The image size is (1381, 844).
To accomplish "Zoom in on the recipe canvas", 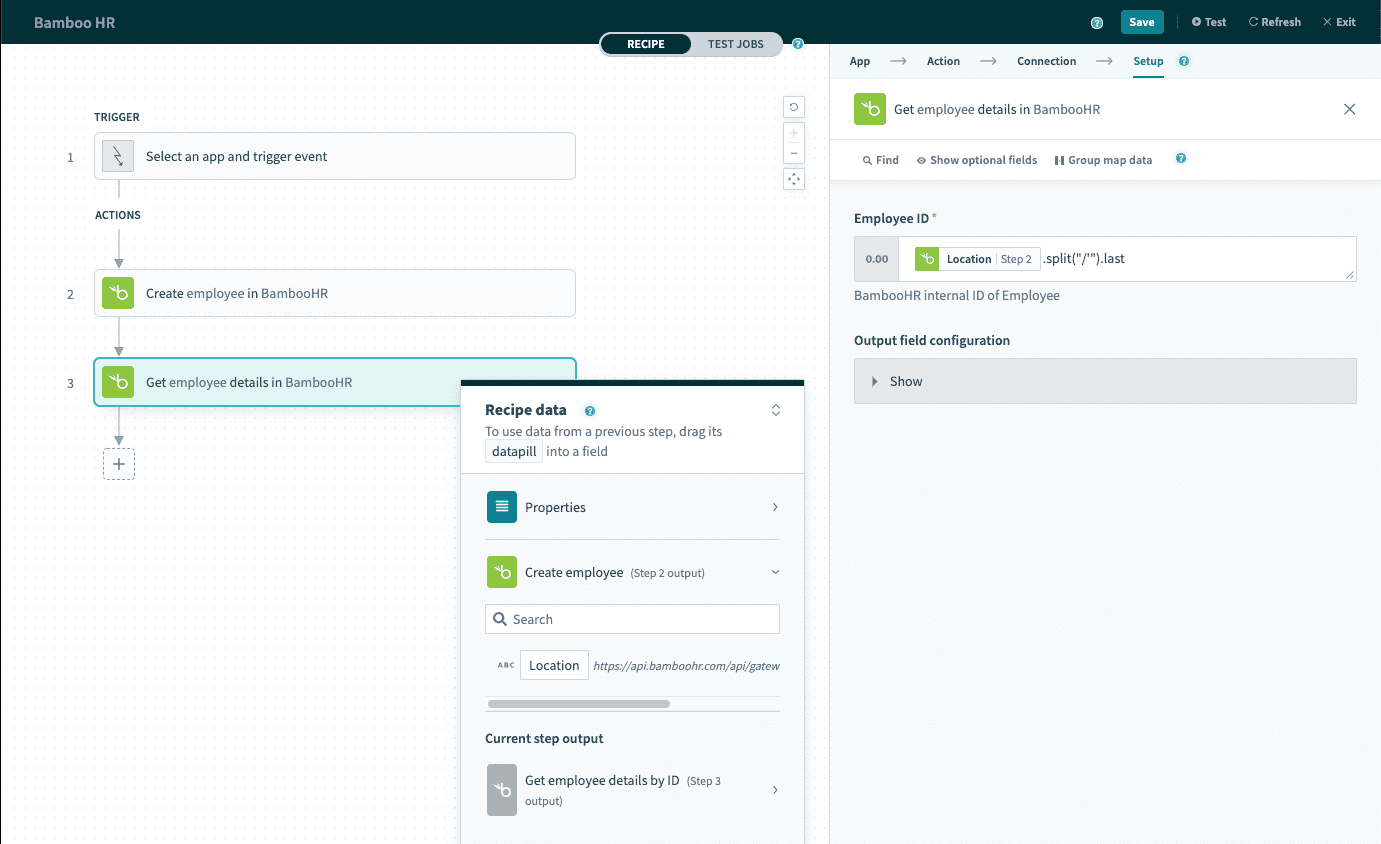I will point(794,133).
